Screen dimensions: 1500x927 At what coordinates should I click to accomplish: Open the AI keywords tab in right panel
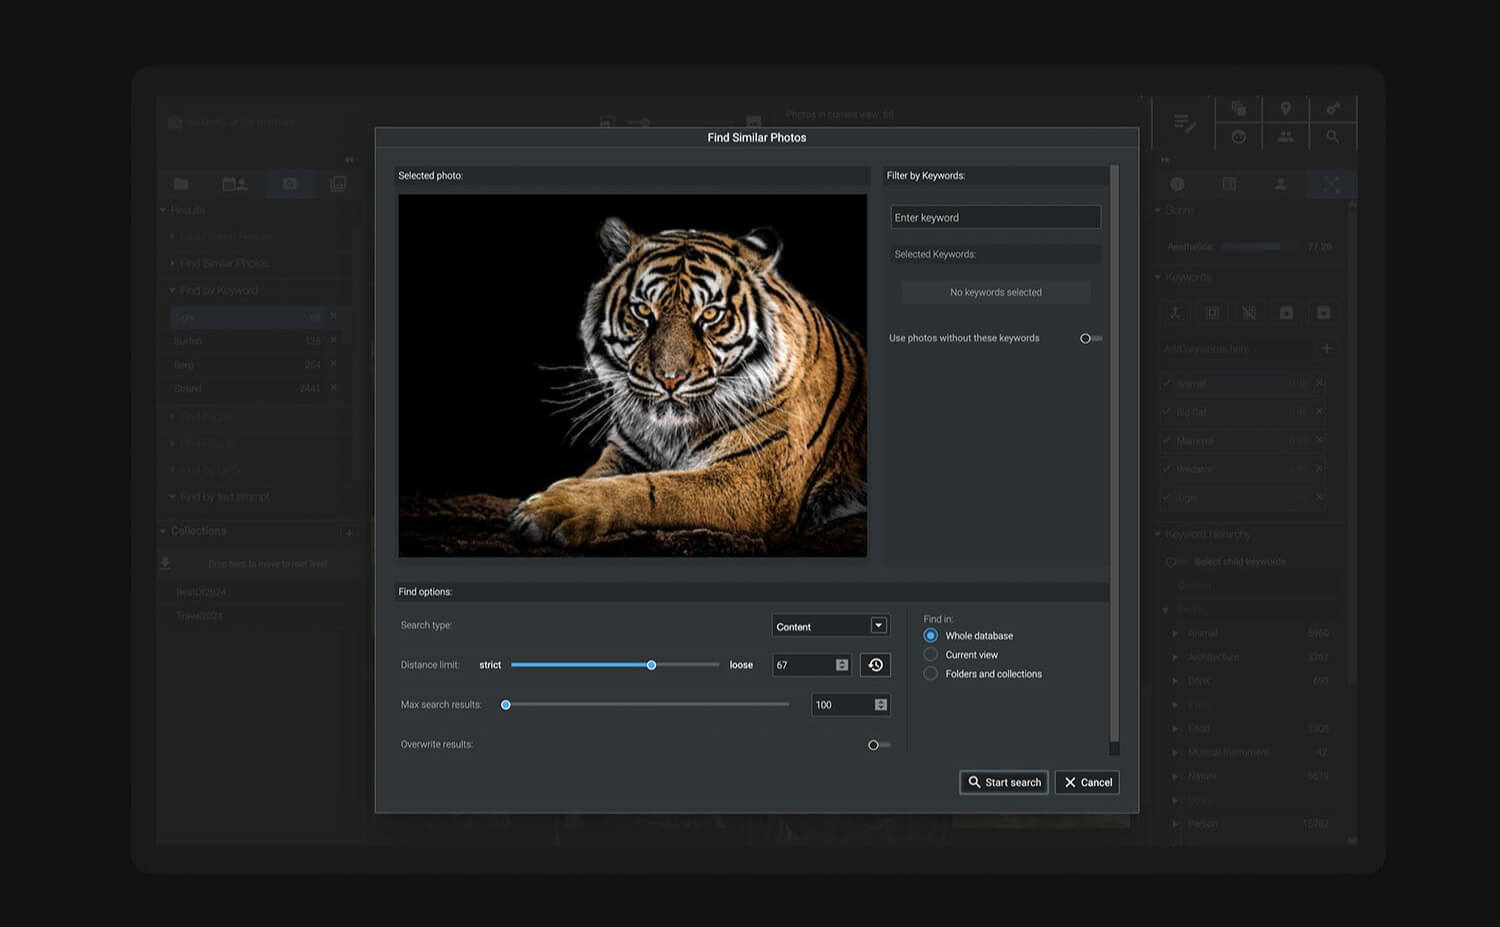1331,184
